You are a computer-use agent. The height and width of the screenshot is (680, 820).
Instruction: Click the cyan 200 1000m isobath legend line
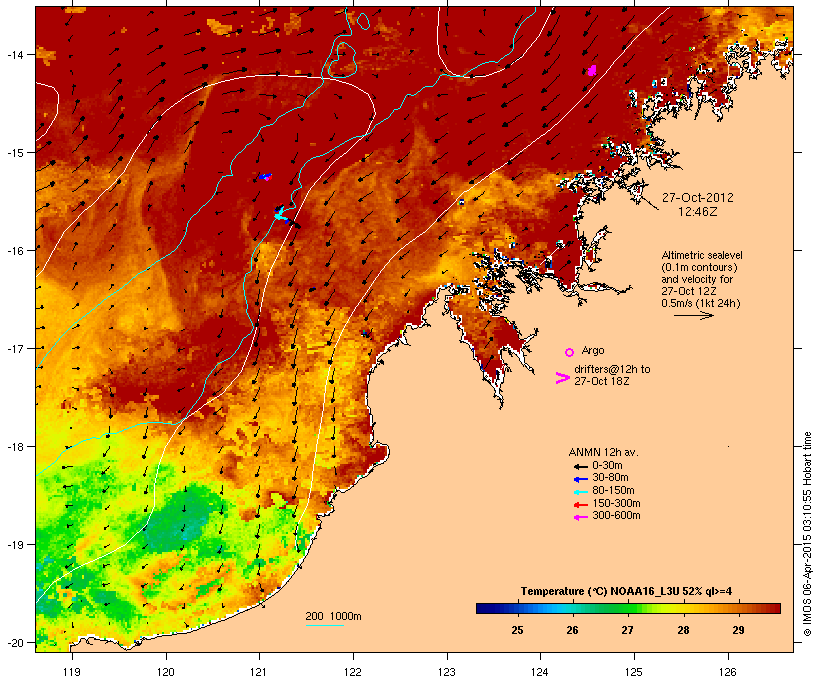[324, 625]
